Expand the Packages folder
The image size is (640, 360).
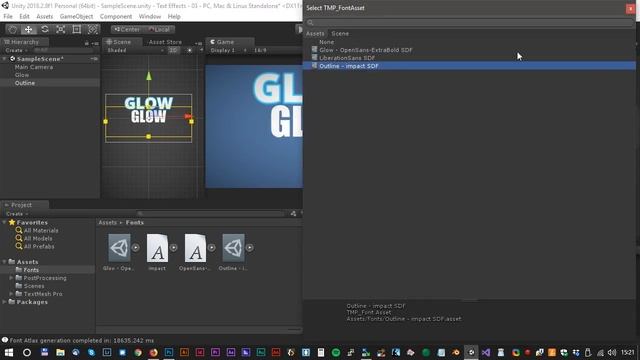coord(4,302)
